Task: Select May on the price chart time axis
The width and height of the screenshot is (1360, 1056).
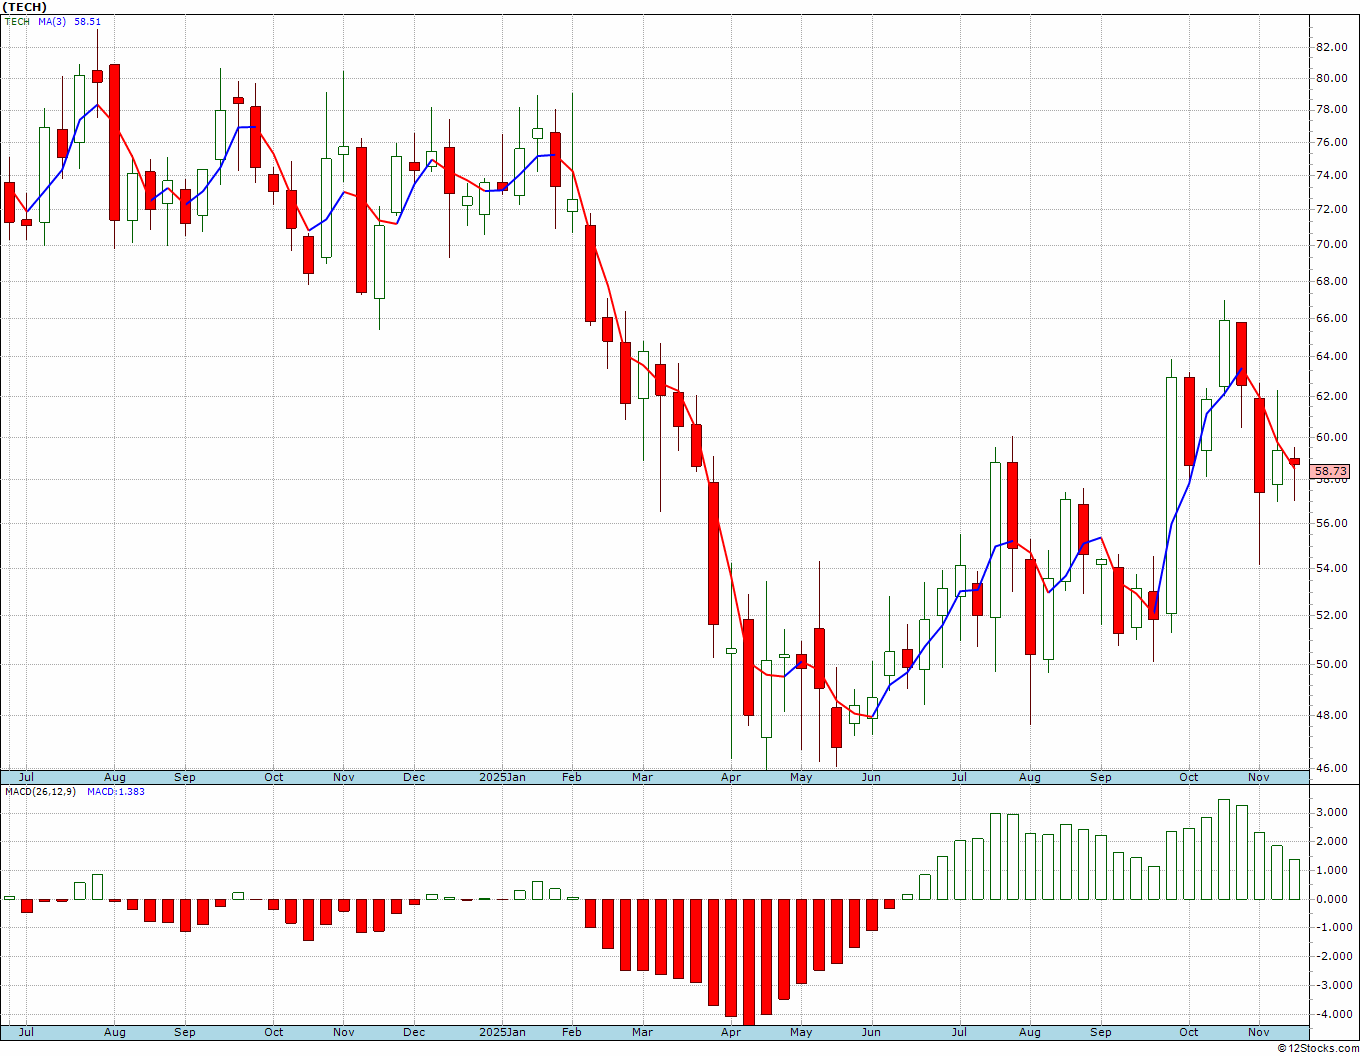Action: click(801, 777)
